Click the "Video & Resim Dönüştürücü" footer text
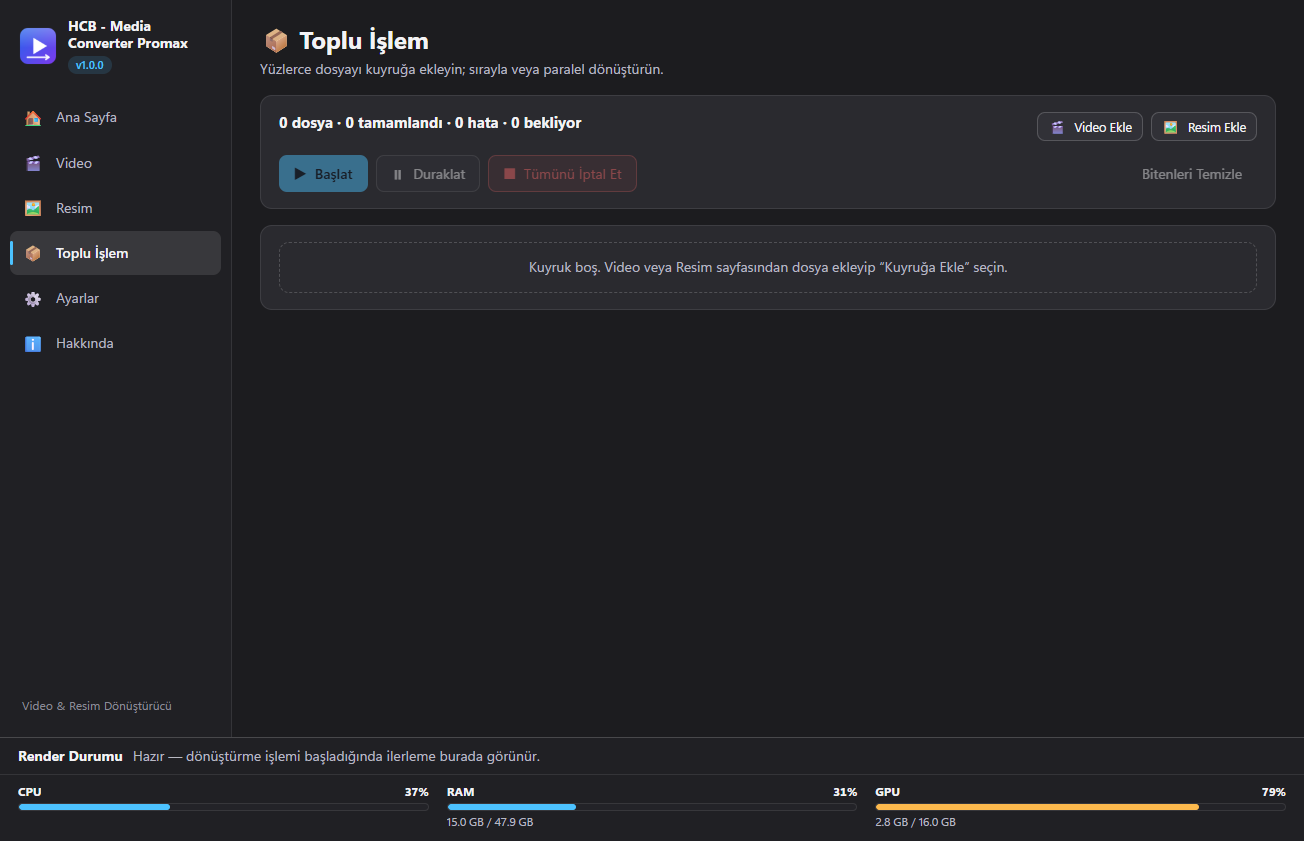1304x841 pixels. coord(97,706)
